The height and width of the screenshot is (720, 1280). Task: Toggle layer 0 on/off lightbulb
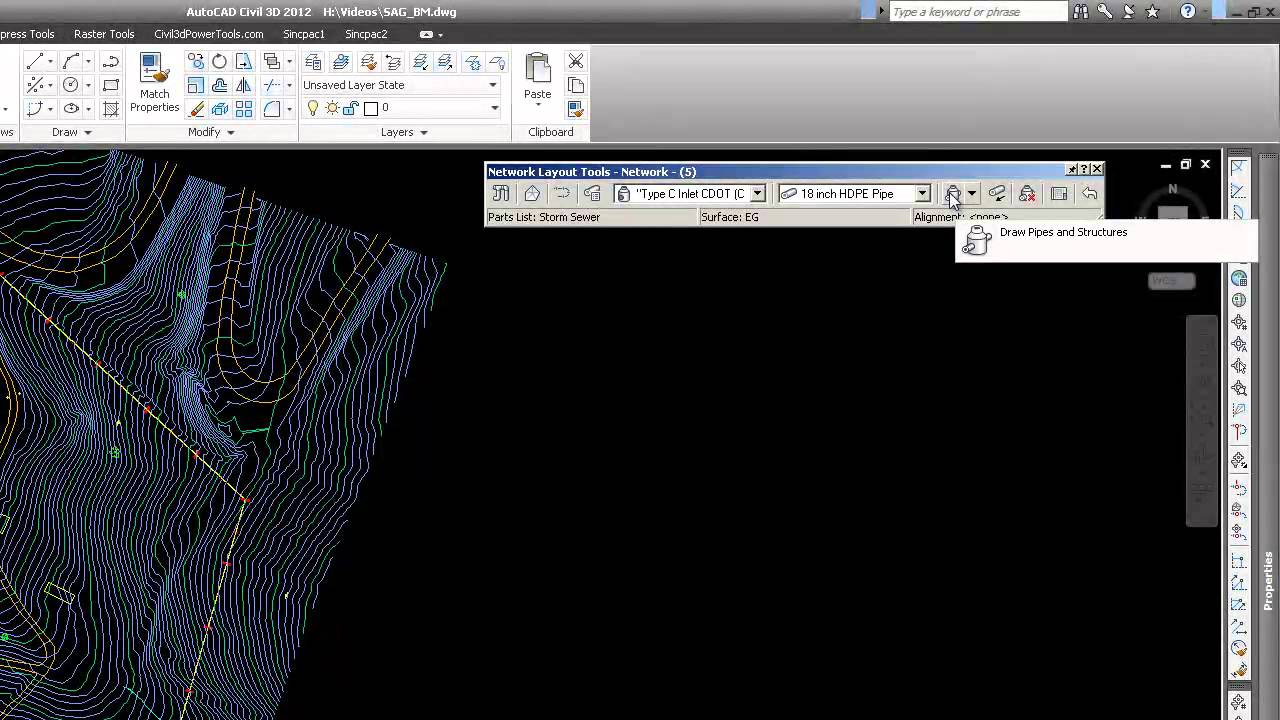point(312,108)
